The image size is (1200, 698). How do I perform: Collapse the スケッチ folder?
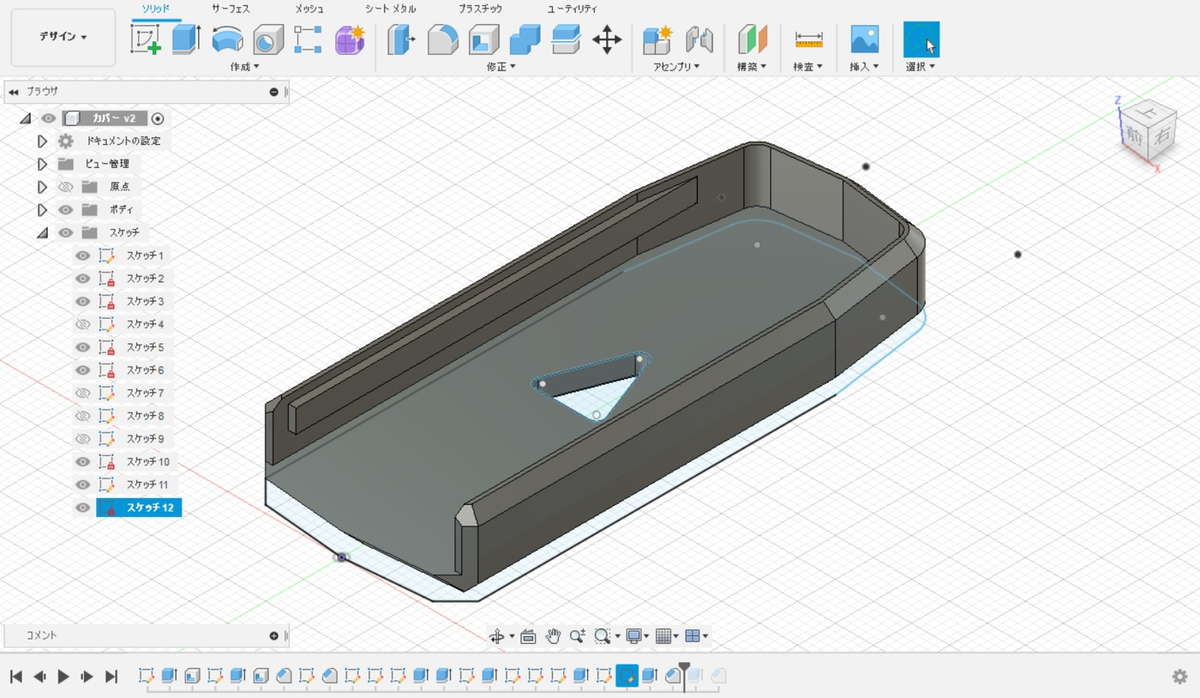pos(42,233)
